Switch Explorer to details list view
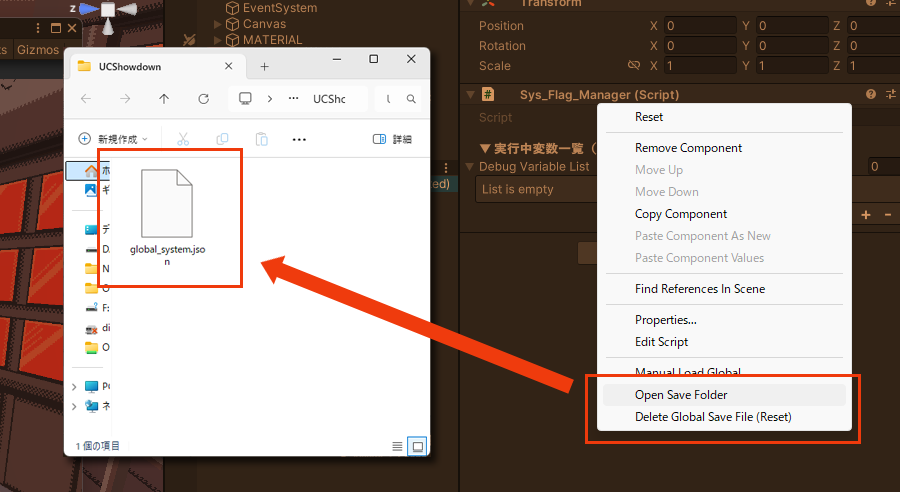 398,445
